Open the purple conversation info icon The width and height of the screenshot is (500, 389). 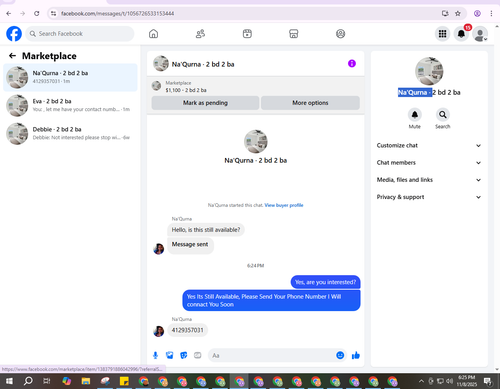pos(352,63)
